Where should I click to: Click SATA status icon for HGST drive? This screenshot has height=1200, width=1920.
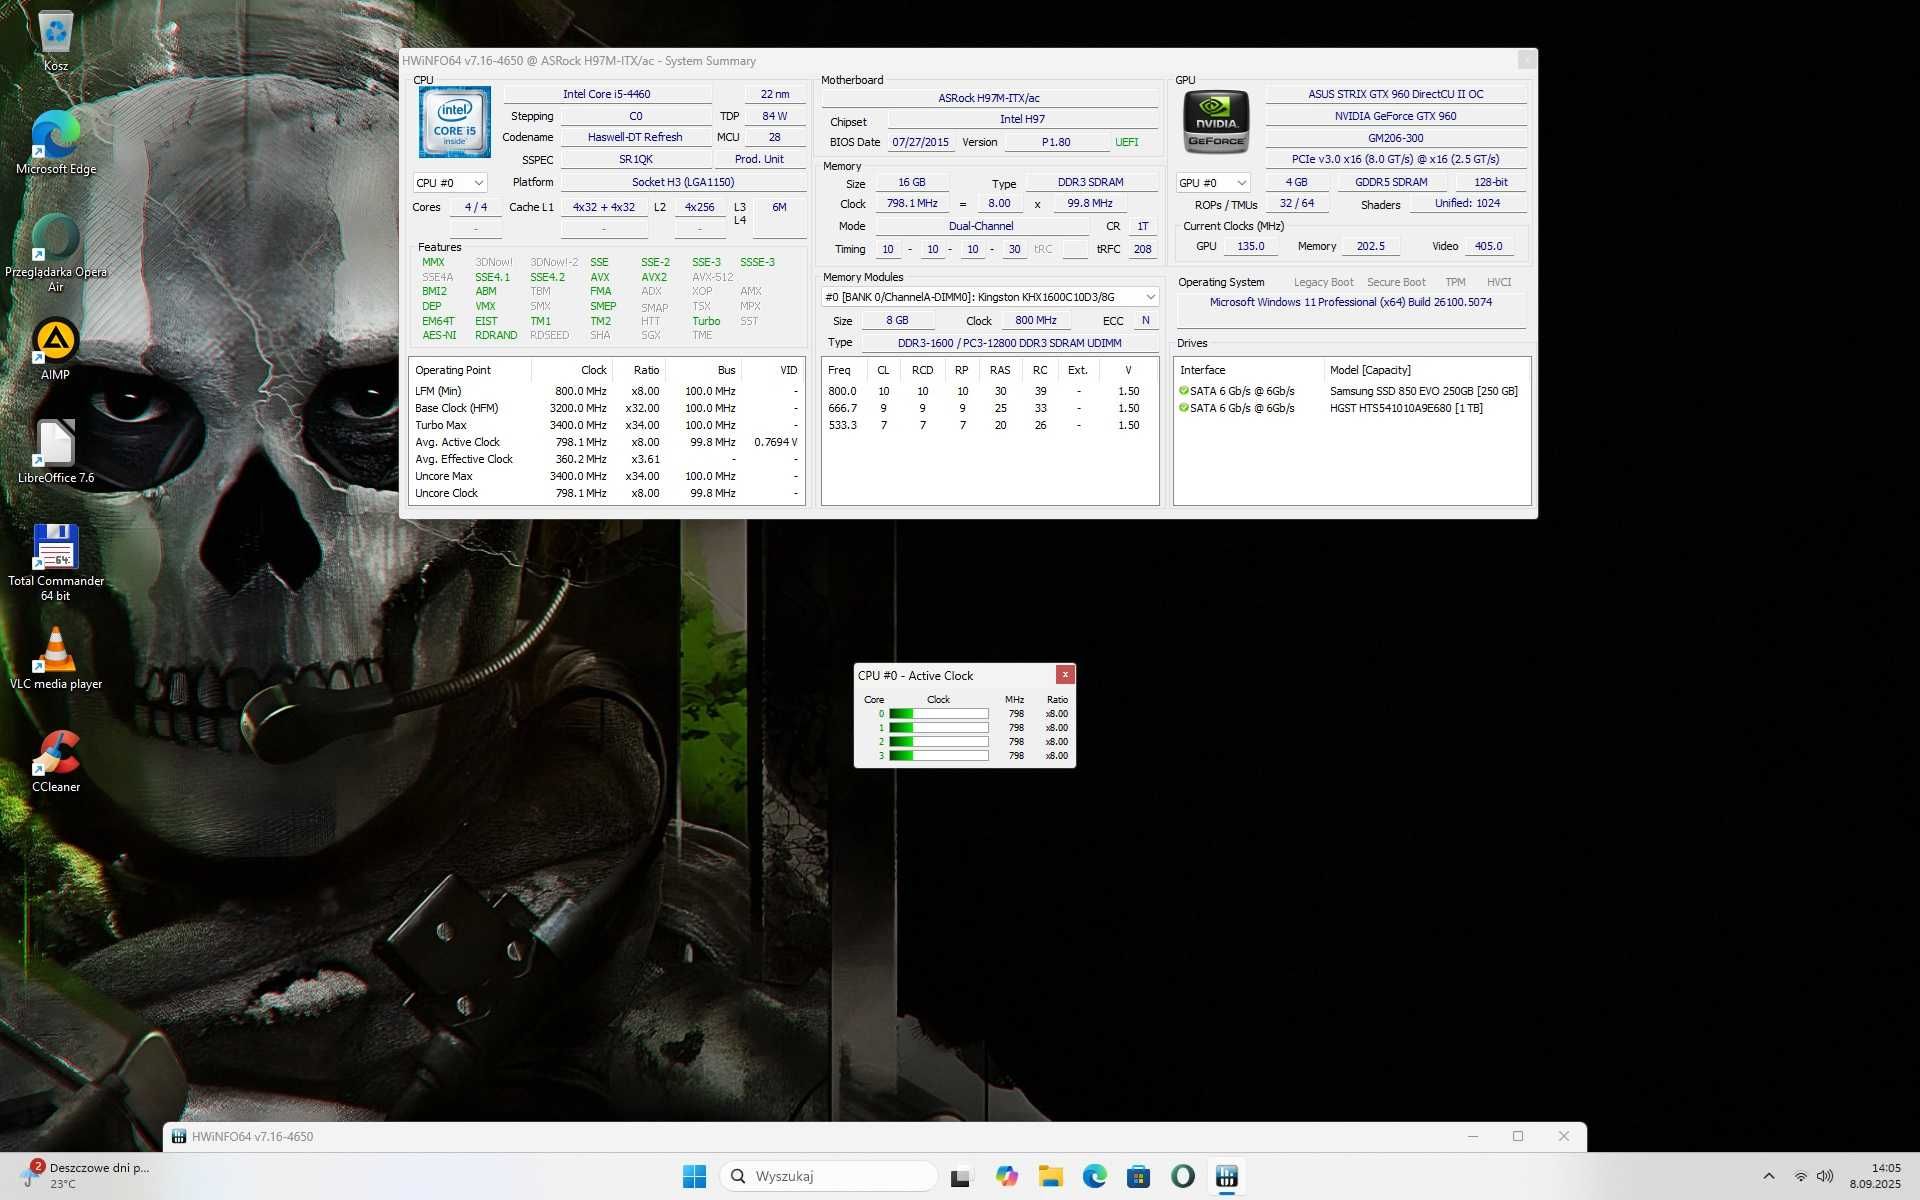point(1184,408)
